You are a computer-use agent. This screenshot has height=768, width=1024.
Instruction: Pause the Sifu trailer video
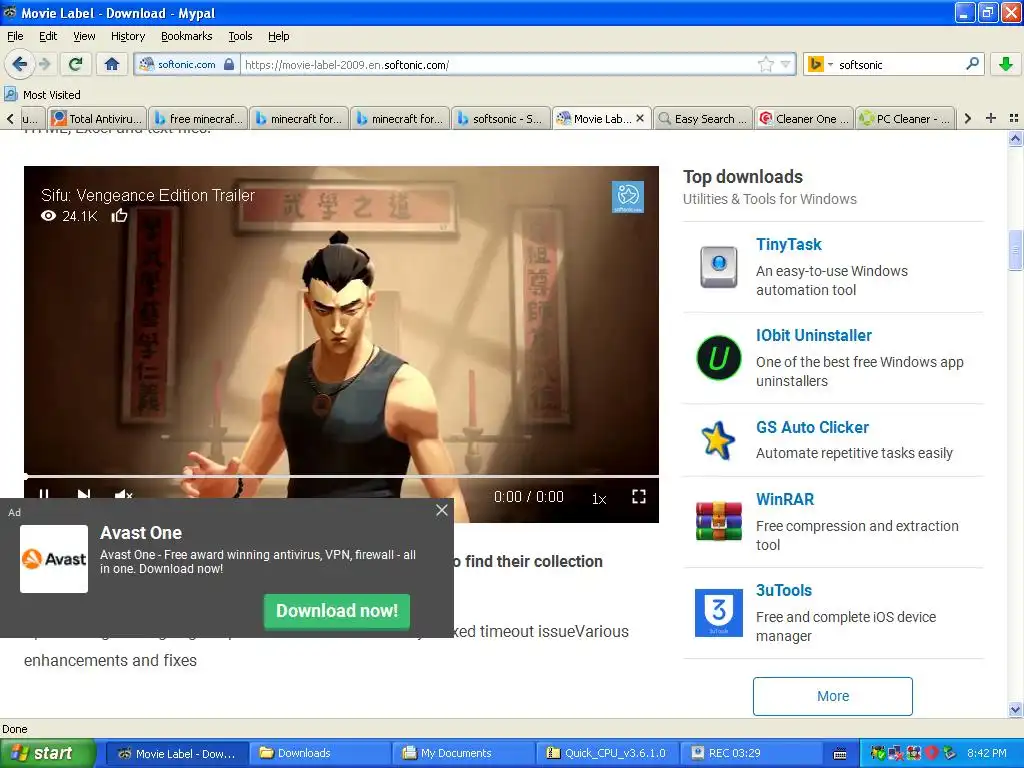pyautogui.click(x=44, y=494)
